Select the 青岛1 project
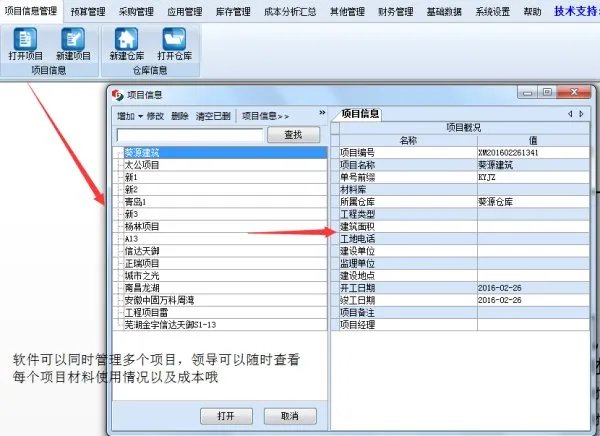 tap(225, 202)
